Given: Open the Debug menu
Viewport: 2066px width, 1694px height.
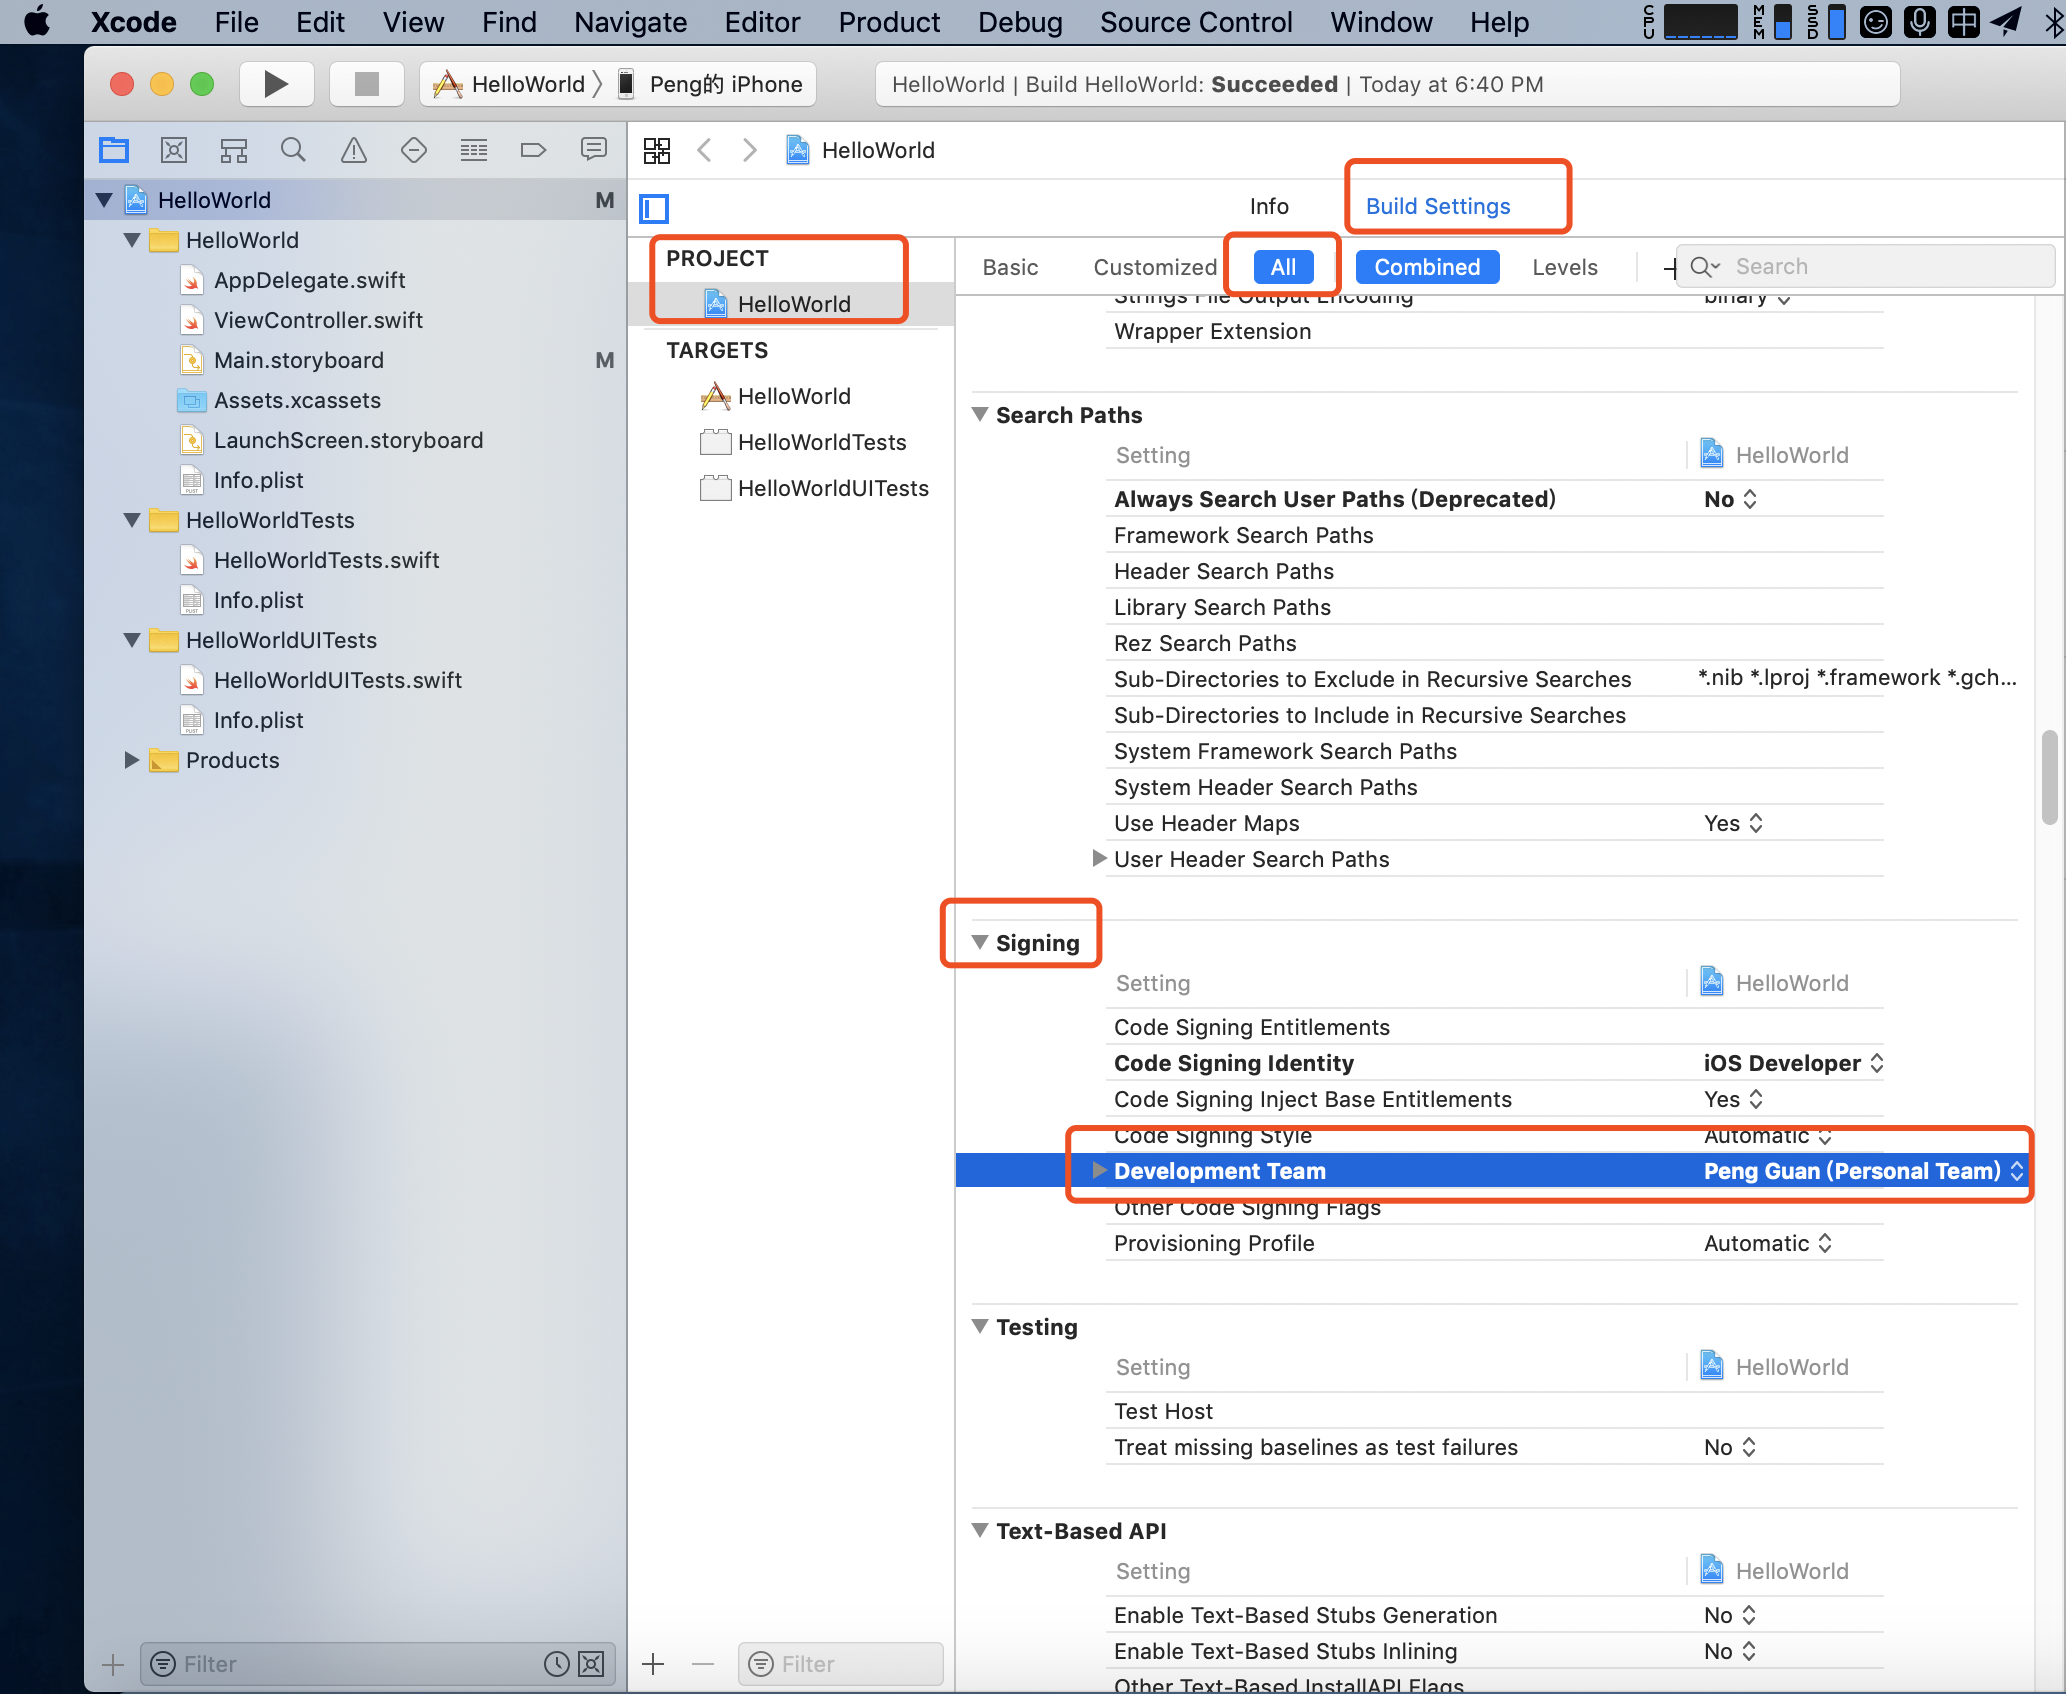Looking at the screenshot, I should (x=1020, y=22).
